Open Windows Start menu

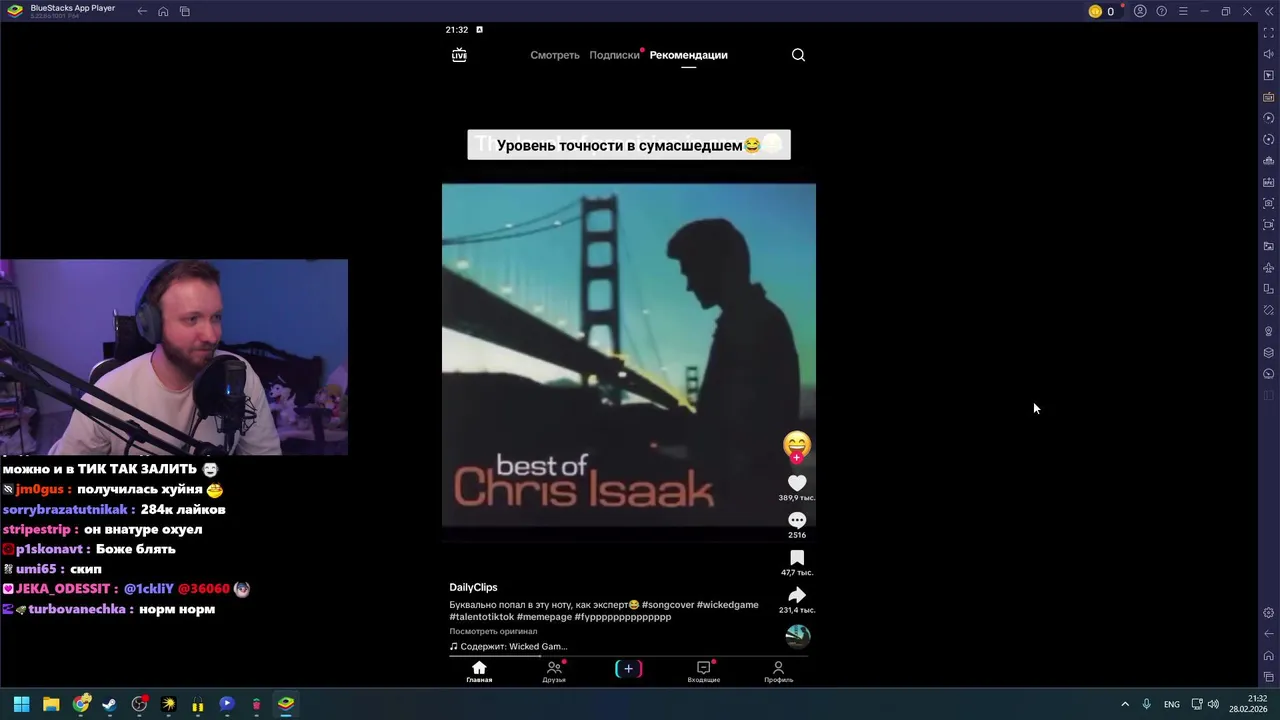pos(21,704)
